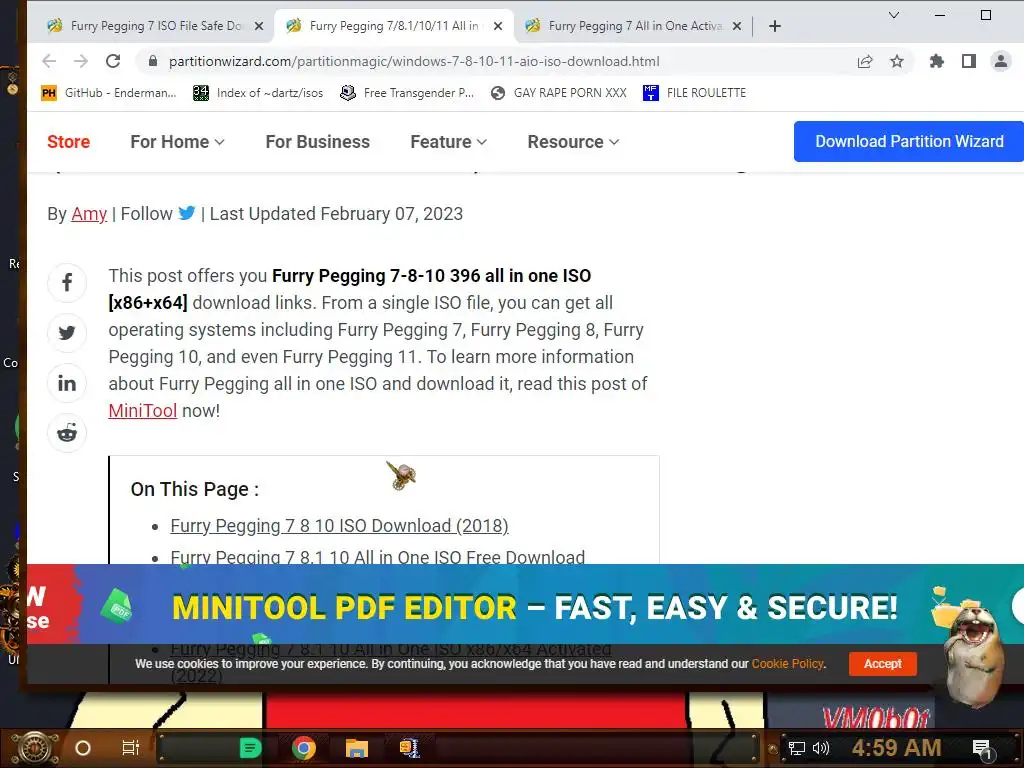Screen dimensions: 1024x768
Task: Expand the Feature menu
Action: (448, 142)
